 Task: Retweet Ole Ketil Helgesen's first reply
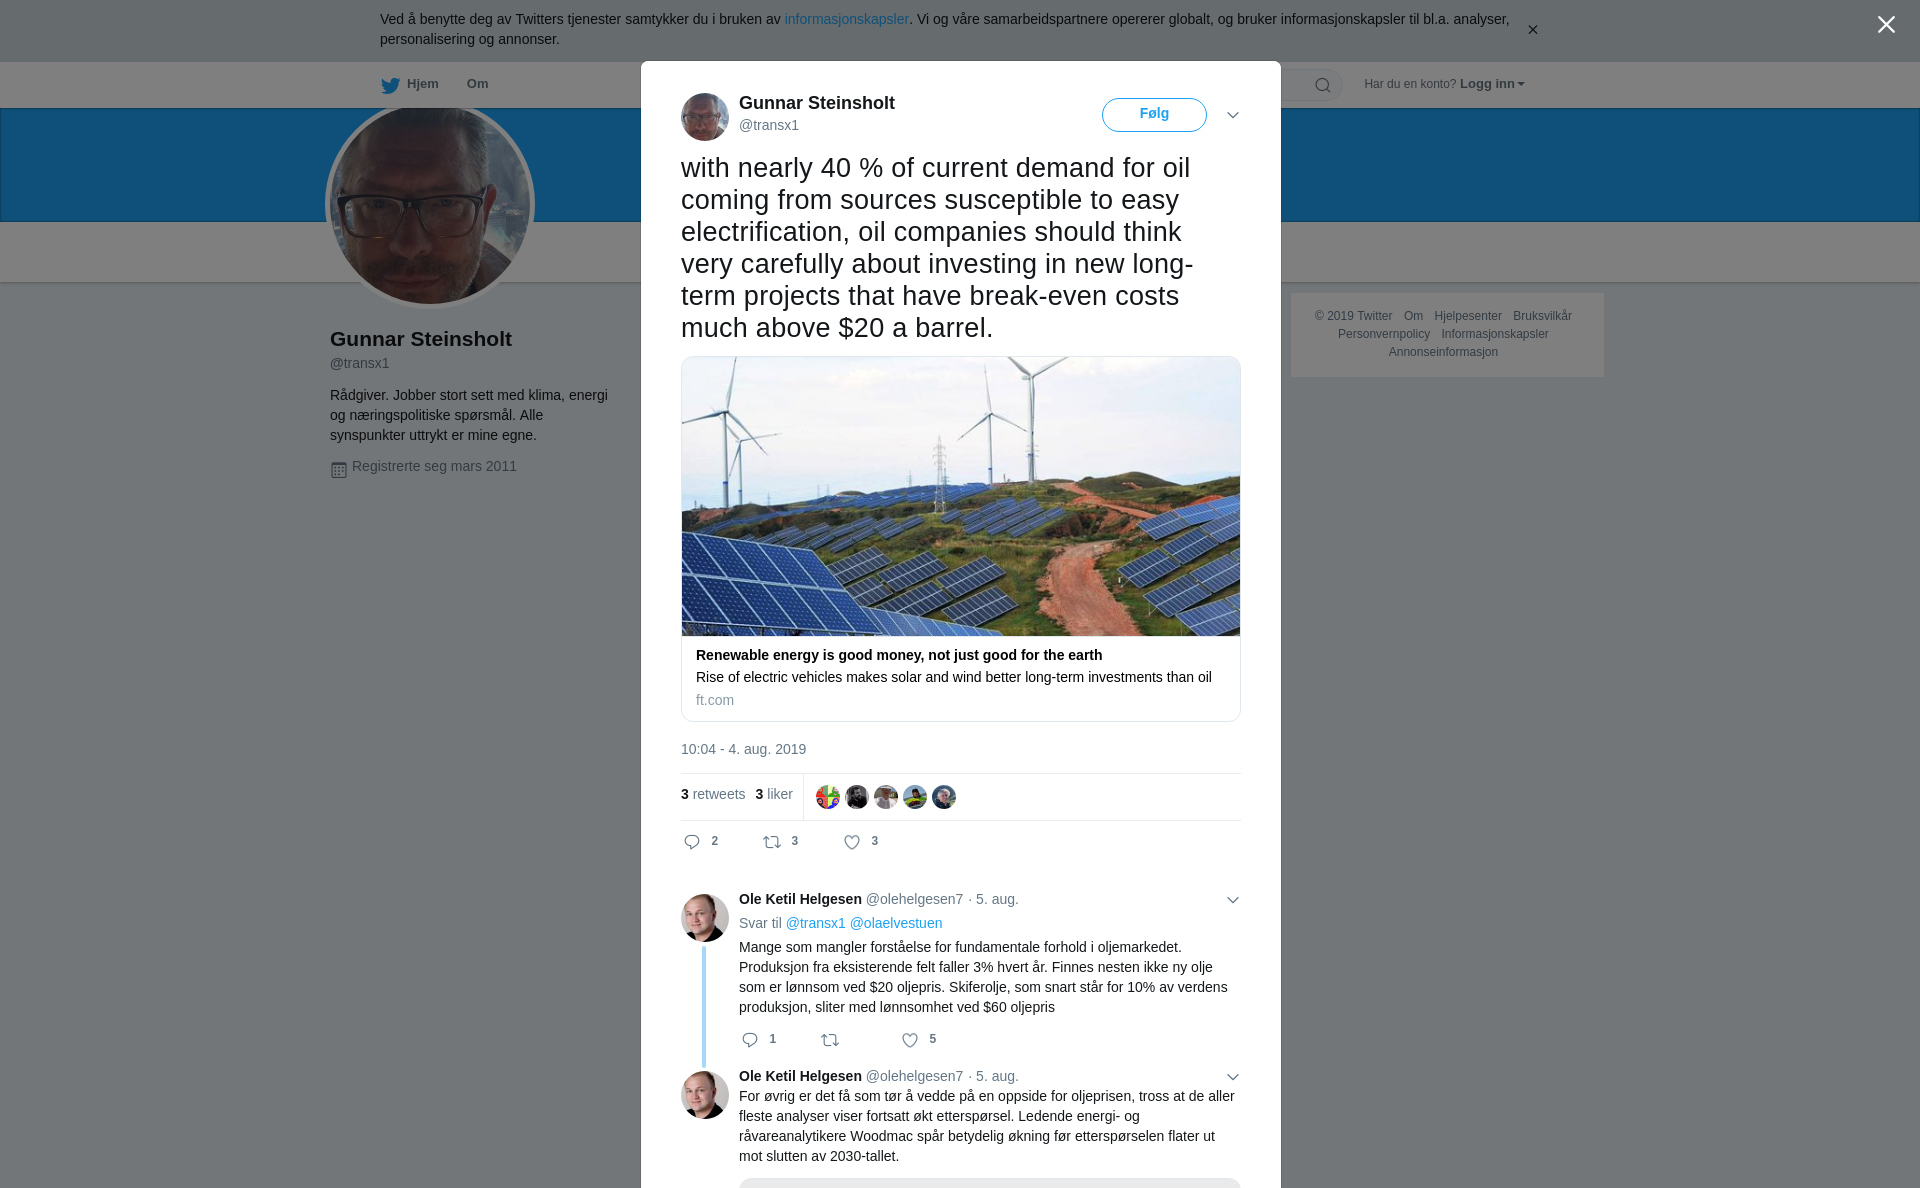pos(830,1040)
